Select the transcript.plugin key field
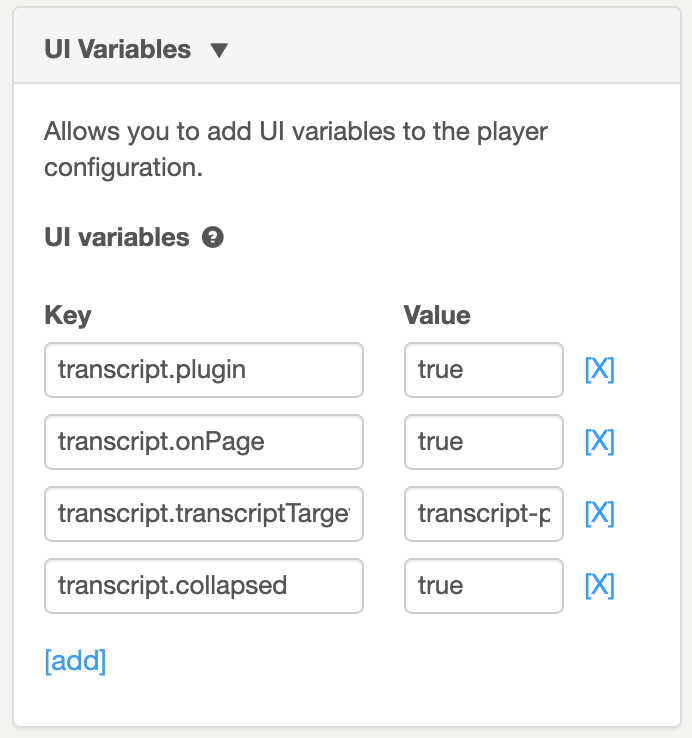 point(204,370)
